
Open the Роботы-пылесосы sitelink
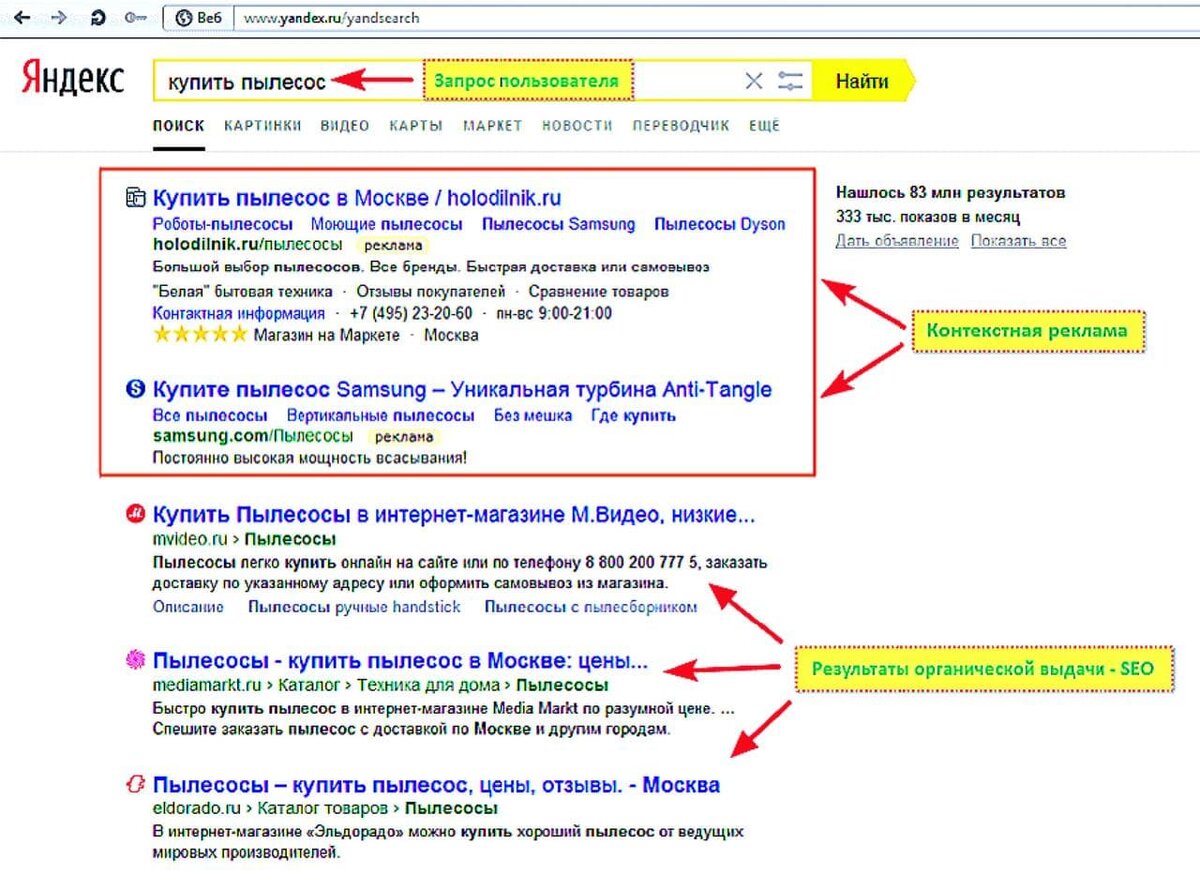pyautogui.click(x=223, y=224)
